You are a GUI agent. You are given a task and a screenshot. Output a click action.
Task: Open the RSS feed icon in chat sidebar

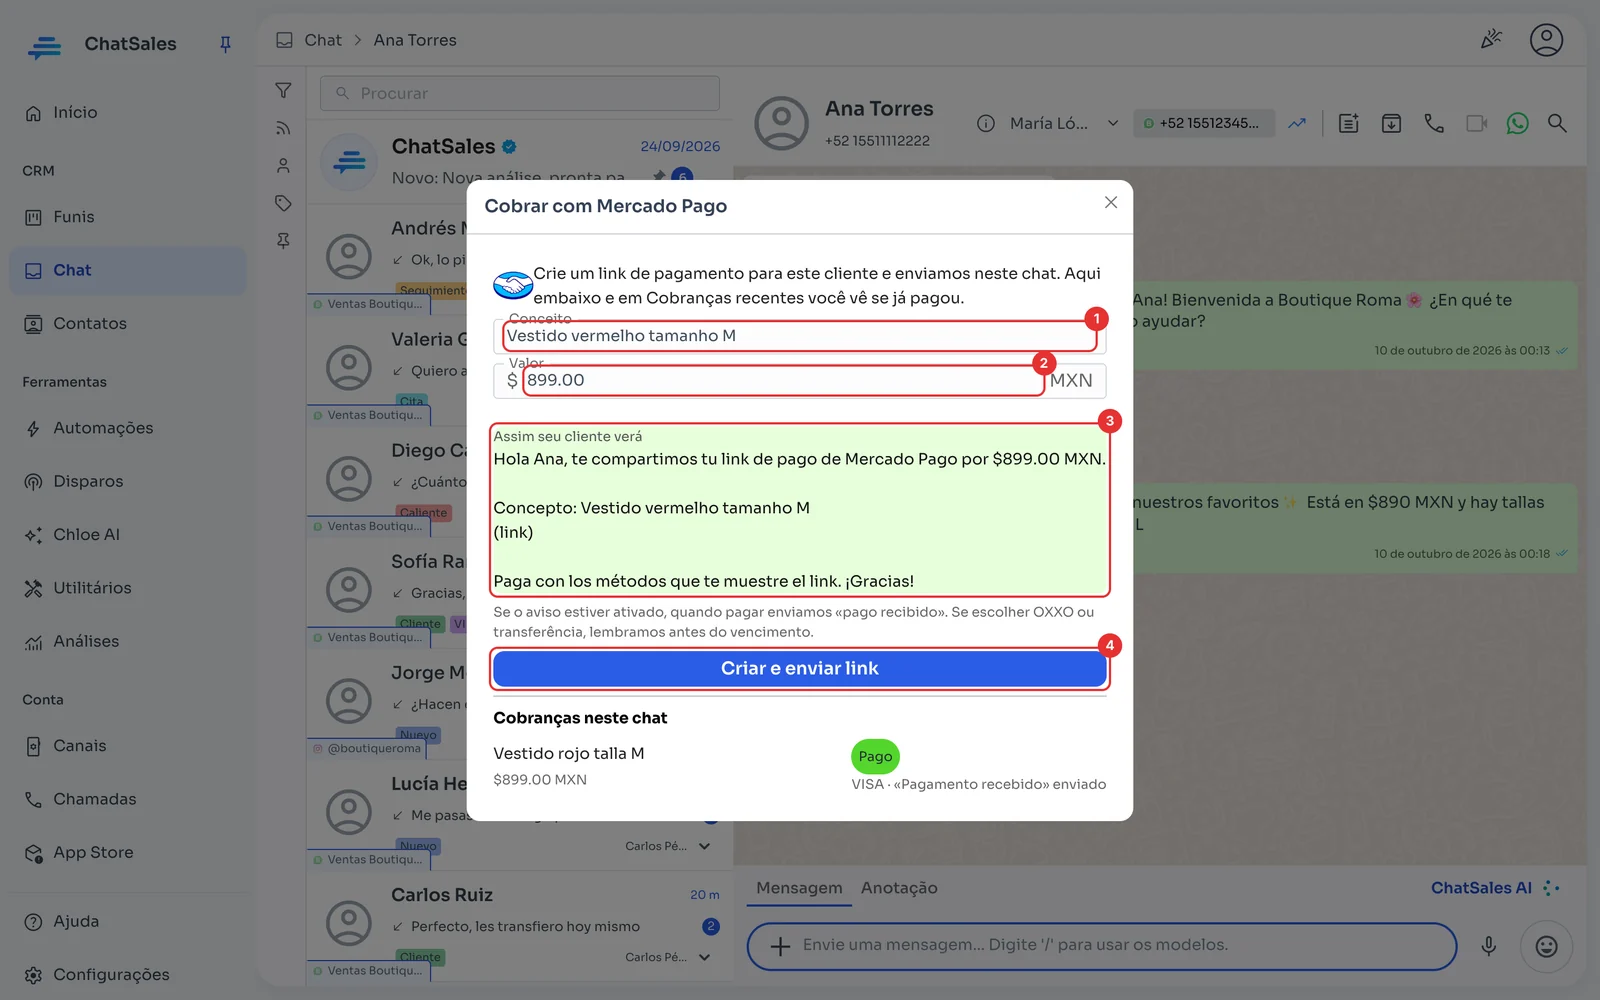coord(283,128)
